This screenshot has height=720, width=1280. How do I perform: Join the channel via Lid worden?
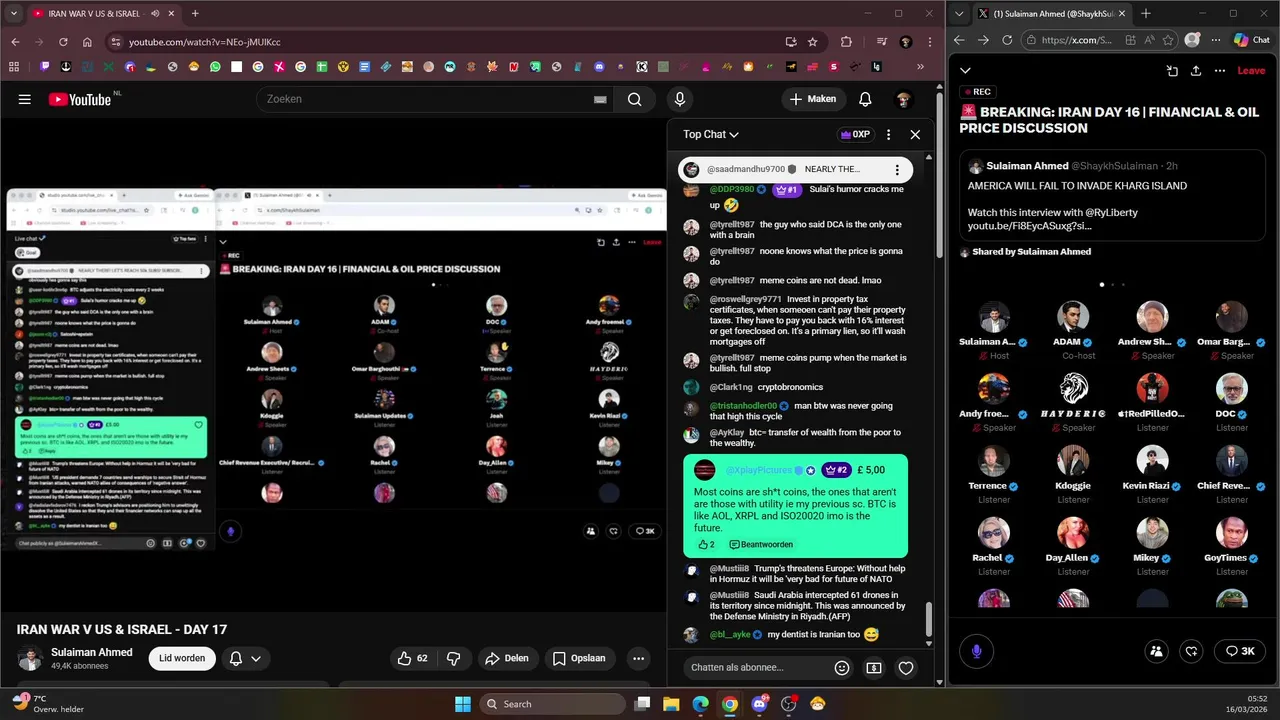pyautogui.click(x=182, y=658)
